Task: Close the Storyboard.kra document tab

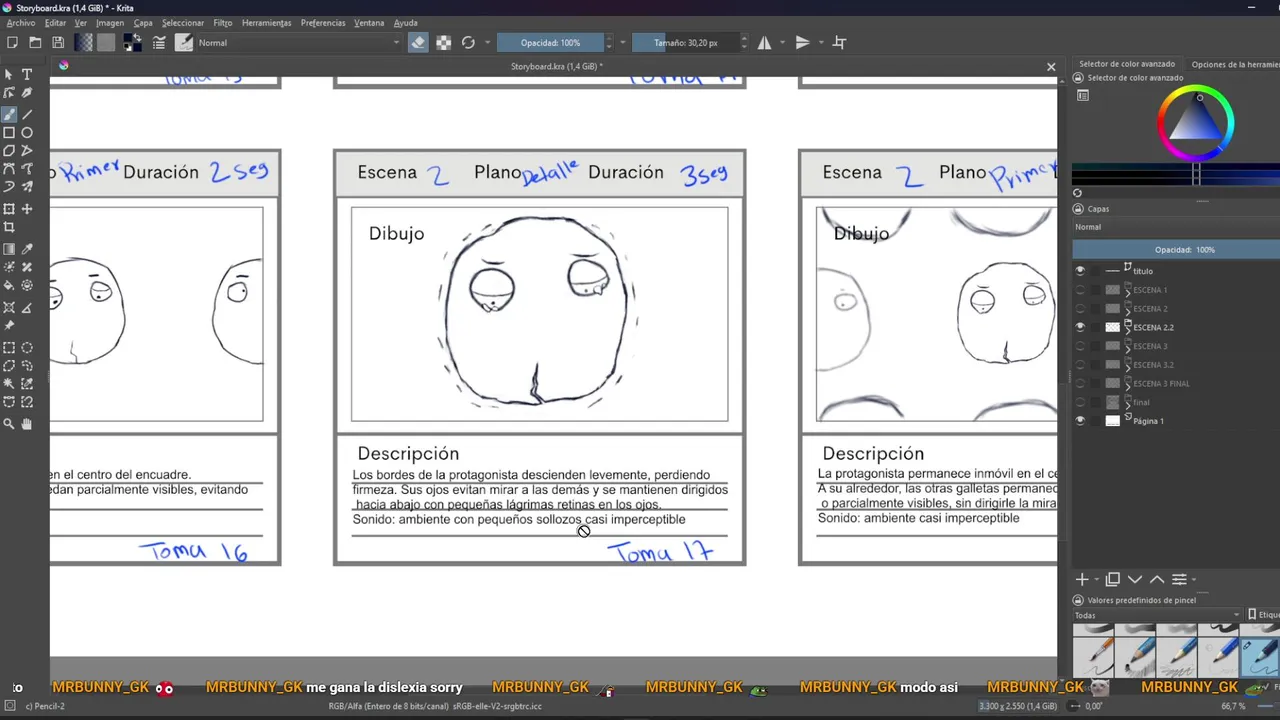Action: (1051, 67)
